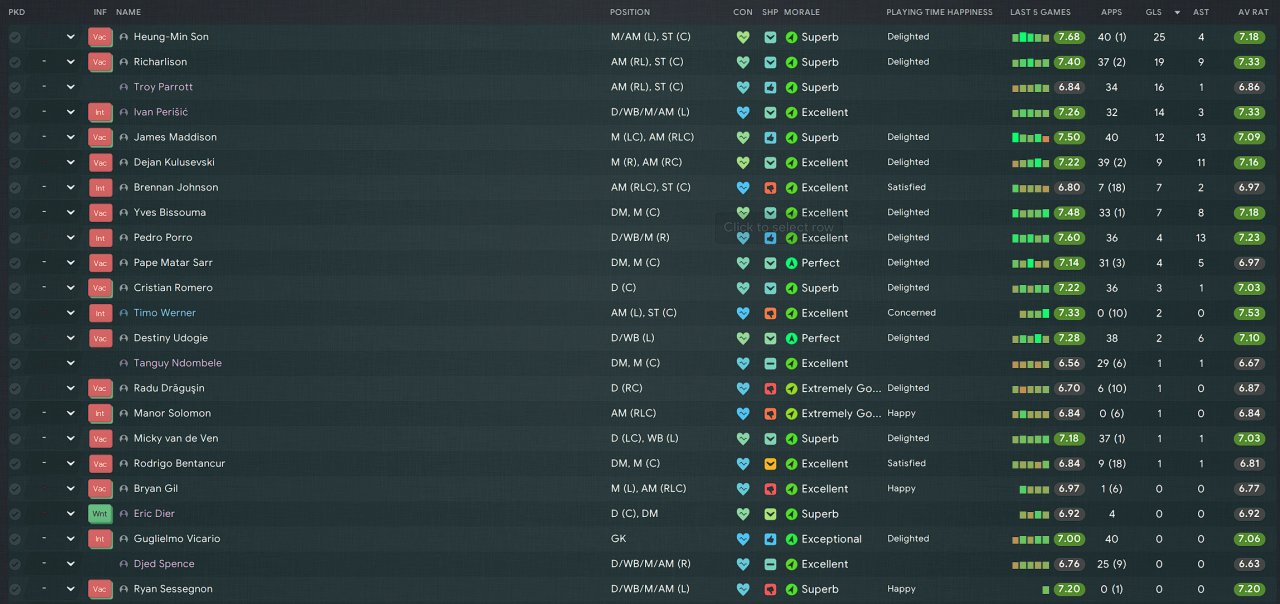
Task: Open the dropdown chevron on Timo Werner's row
Action: (71, 313)
